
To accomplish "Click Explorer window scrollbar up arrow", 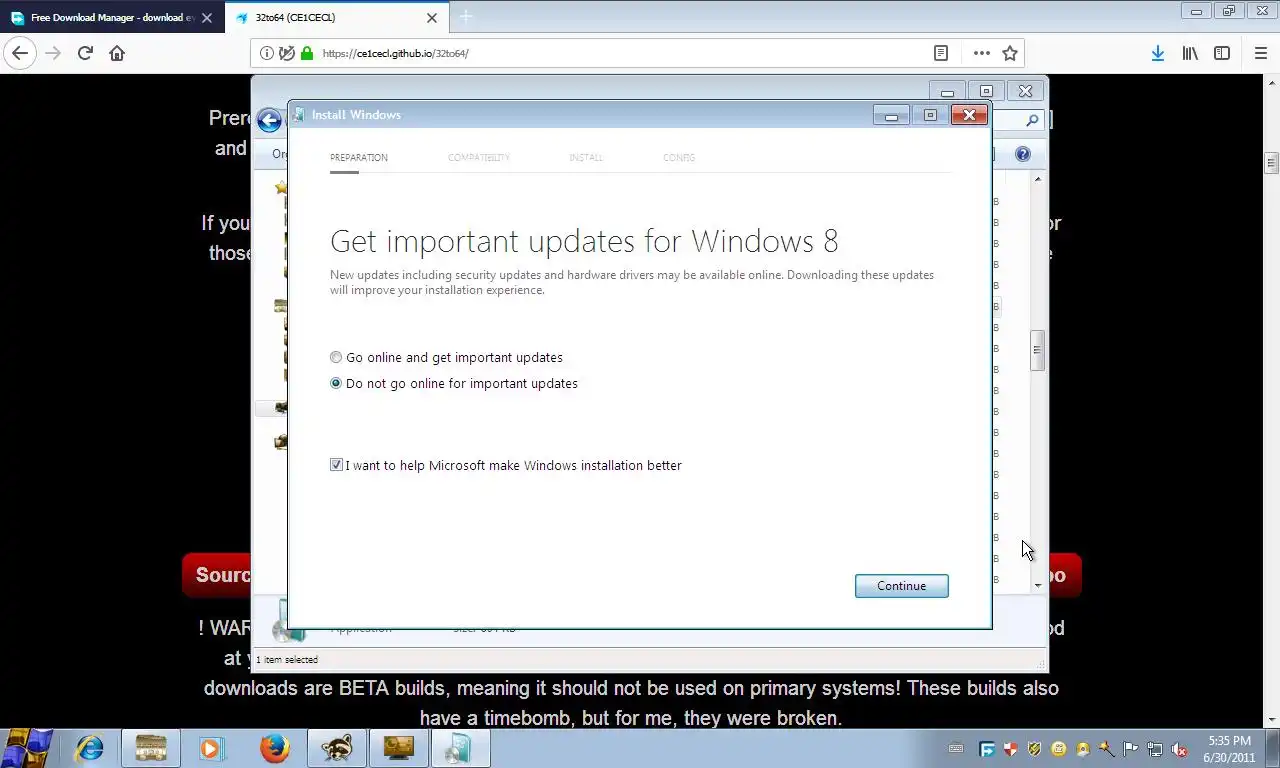I will point(1038,179).
